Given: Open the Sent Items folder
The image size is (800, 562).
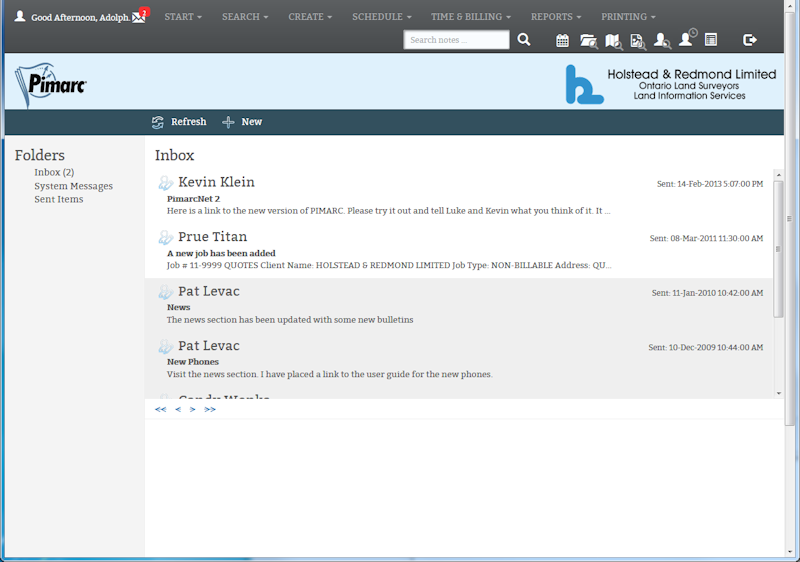Looking at the screenshot, I should (59, 199).
